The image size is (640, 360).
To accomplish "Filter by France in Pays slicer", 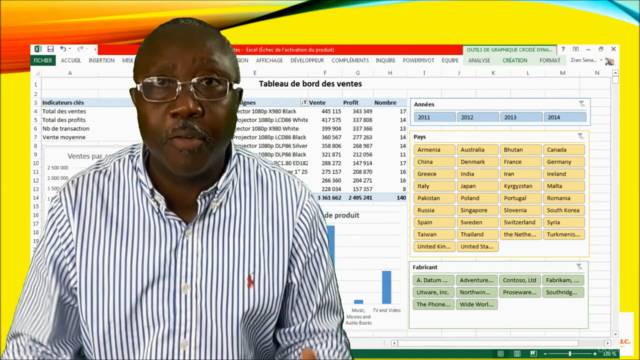I will point(521,162).
